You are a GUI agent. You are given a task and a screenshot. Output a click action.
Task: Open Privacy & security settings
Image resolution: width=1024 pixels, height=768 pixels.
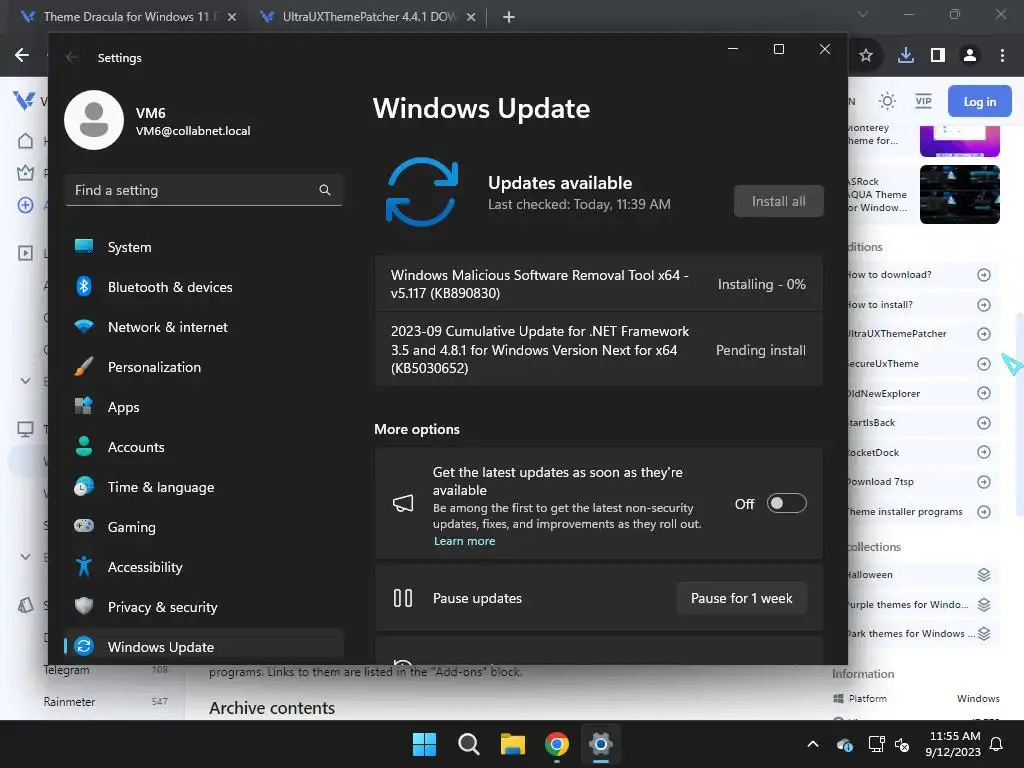204,607
